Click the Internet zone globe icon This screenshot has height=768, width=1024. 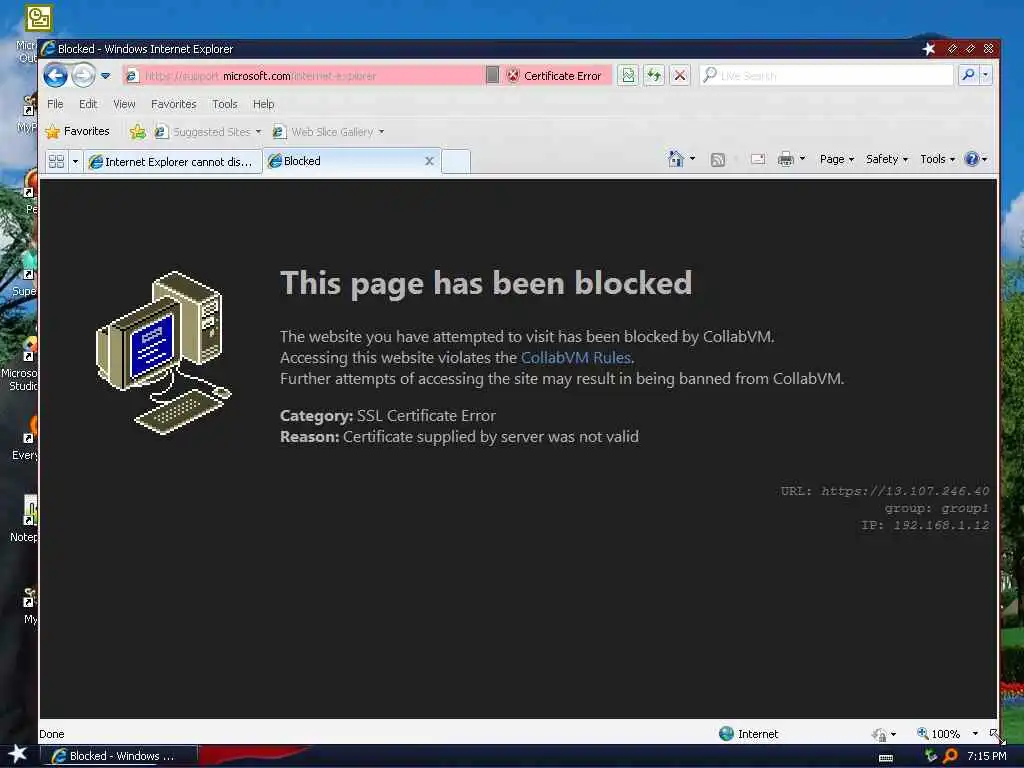click(x=726, y=733)
